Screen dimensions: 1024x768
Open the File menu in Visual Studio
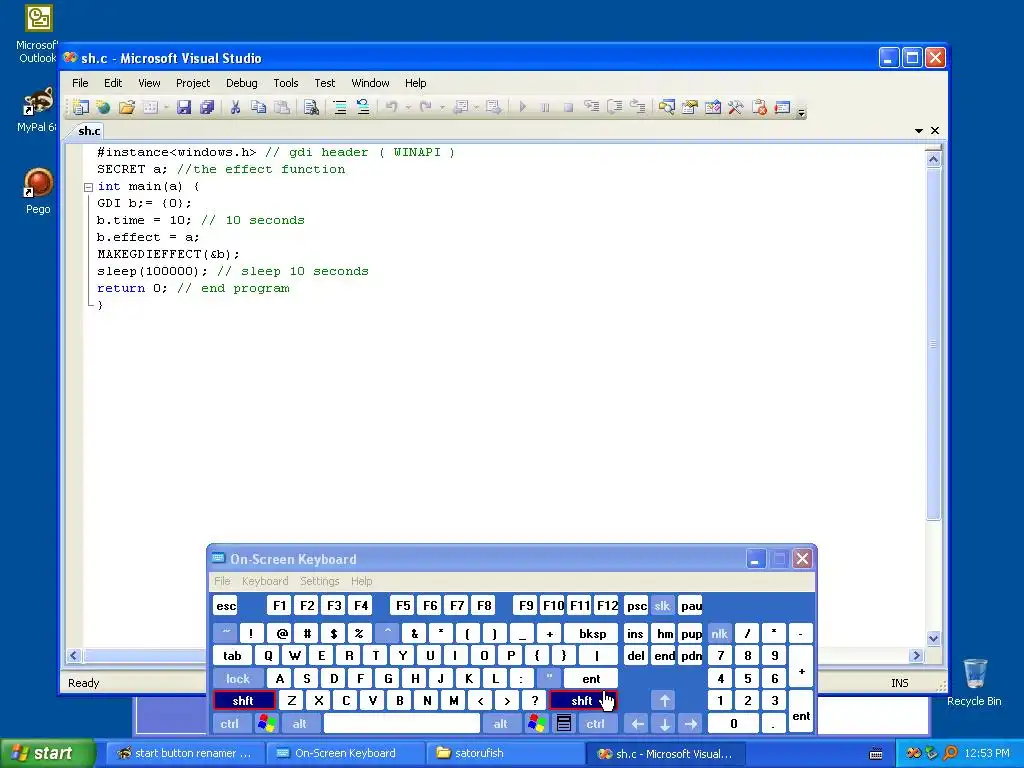click(x=80, y=83)
